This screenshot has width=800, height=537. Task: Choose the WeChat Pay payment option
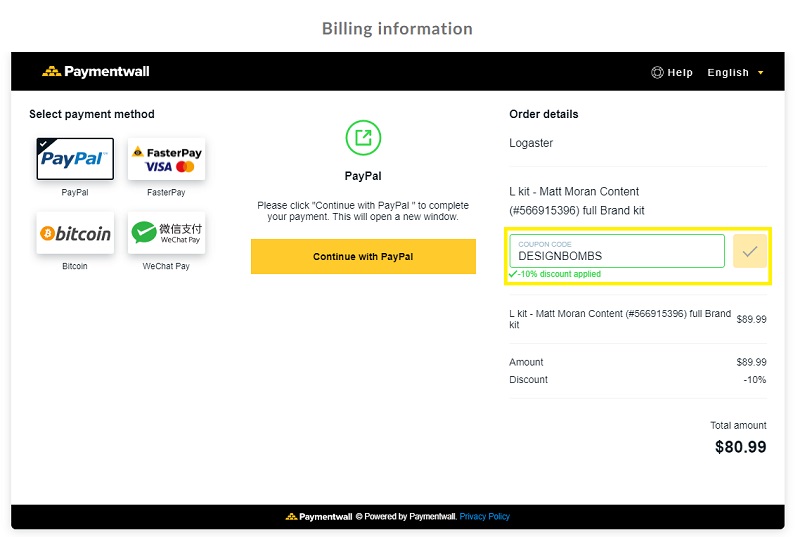click(166, 233)
